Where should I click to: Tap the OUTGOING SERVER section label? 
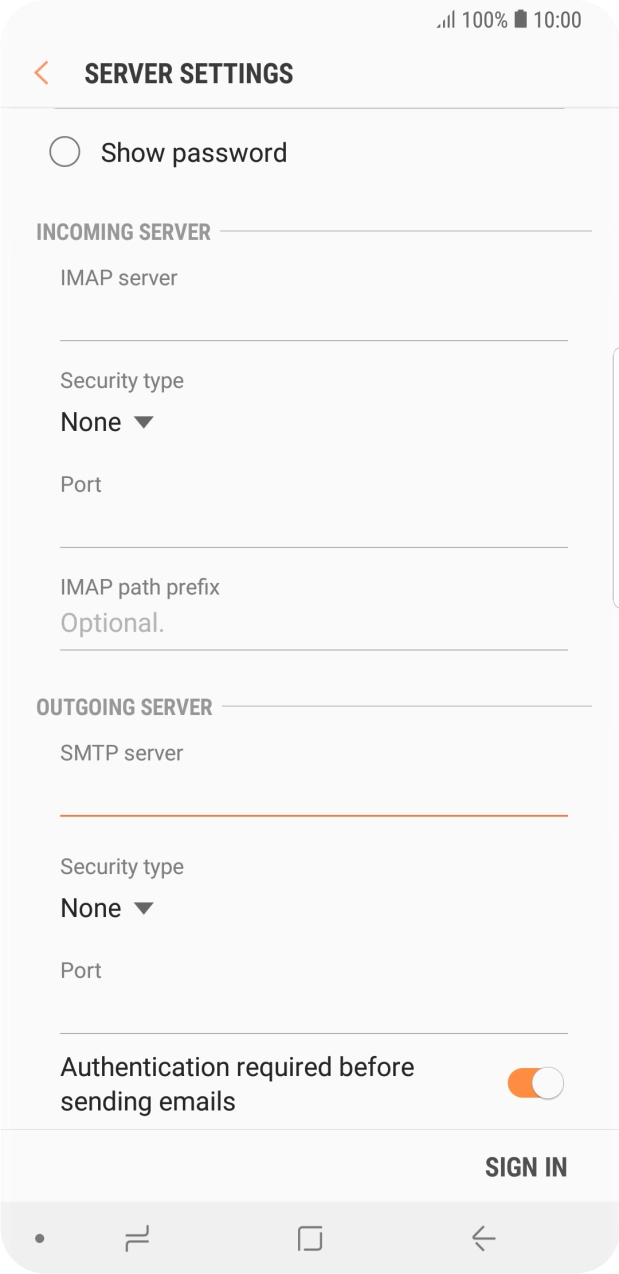pos(124,707)
